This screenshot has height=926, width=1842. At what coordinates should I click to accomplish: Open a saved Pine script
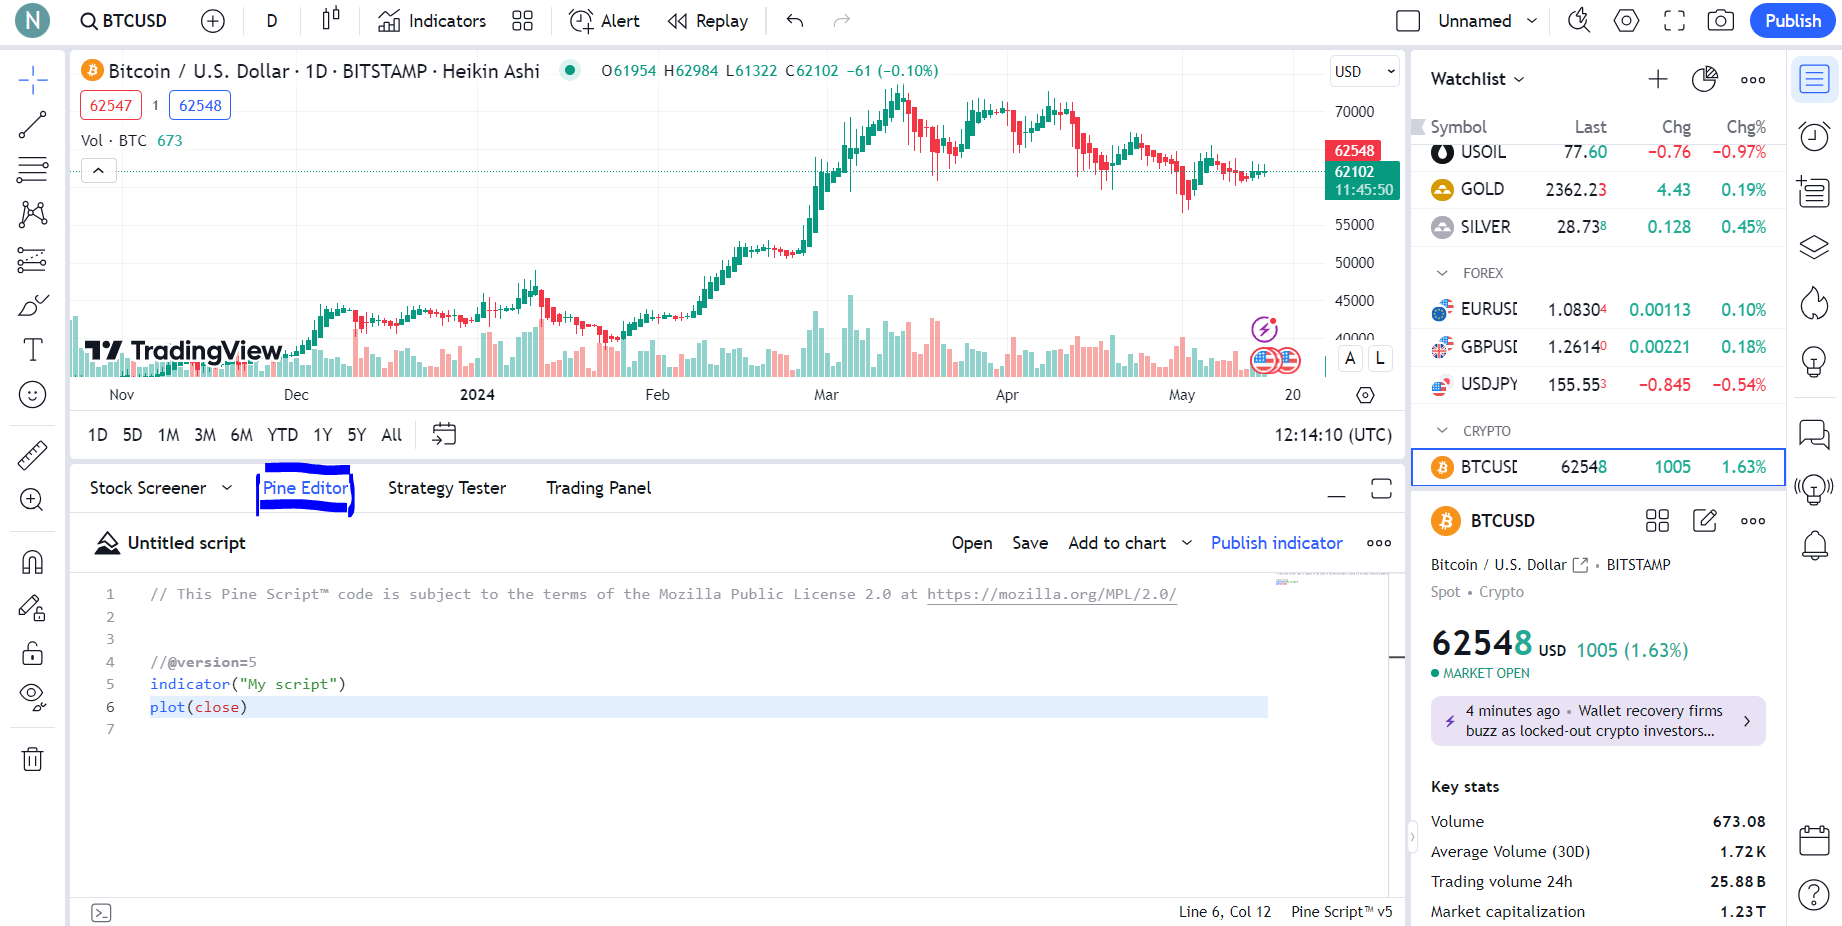972,543
